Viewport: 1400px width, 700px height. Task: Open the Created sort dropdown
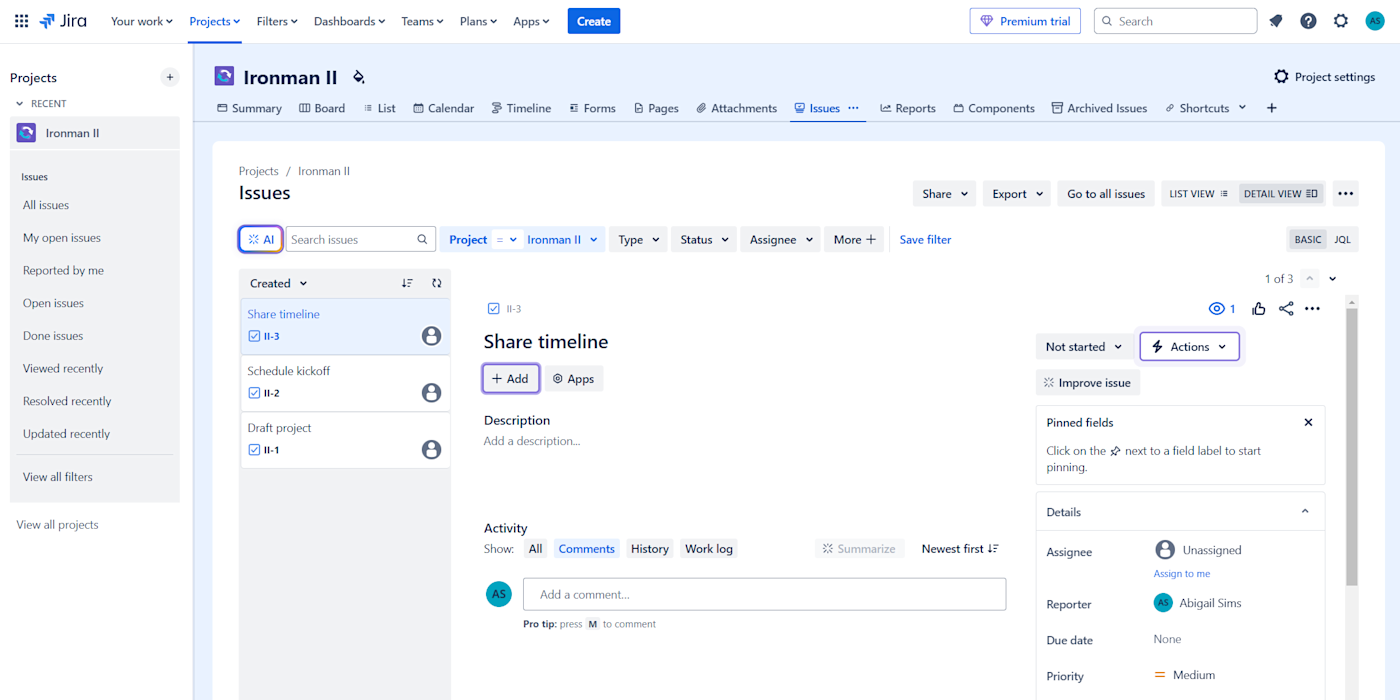(279, 283)
